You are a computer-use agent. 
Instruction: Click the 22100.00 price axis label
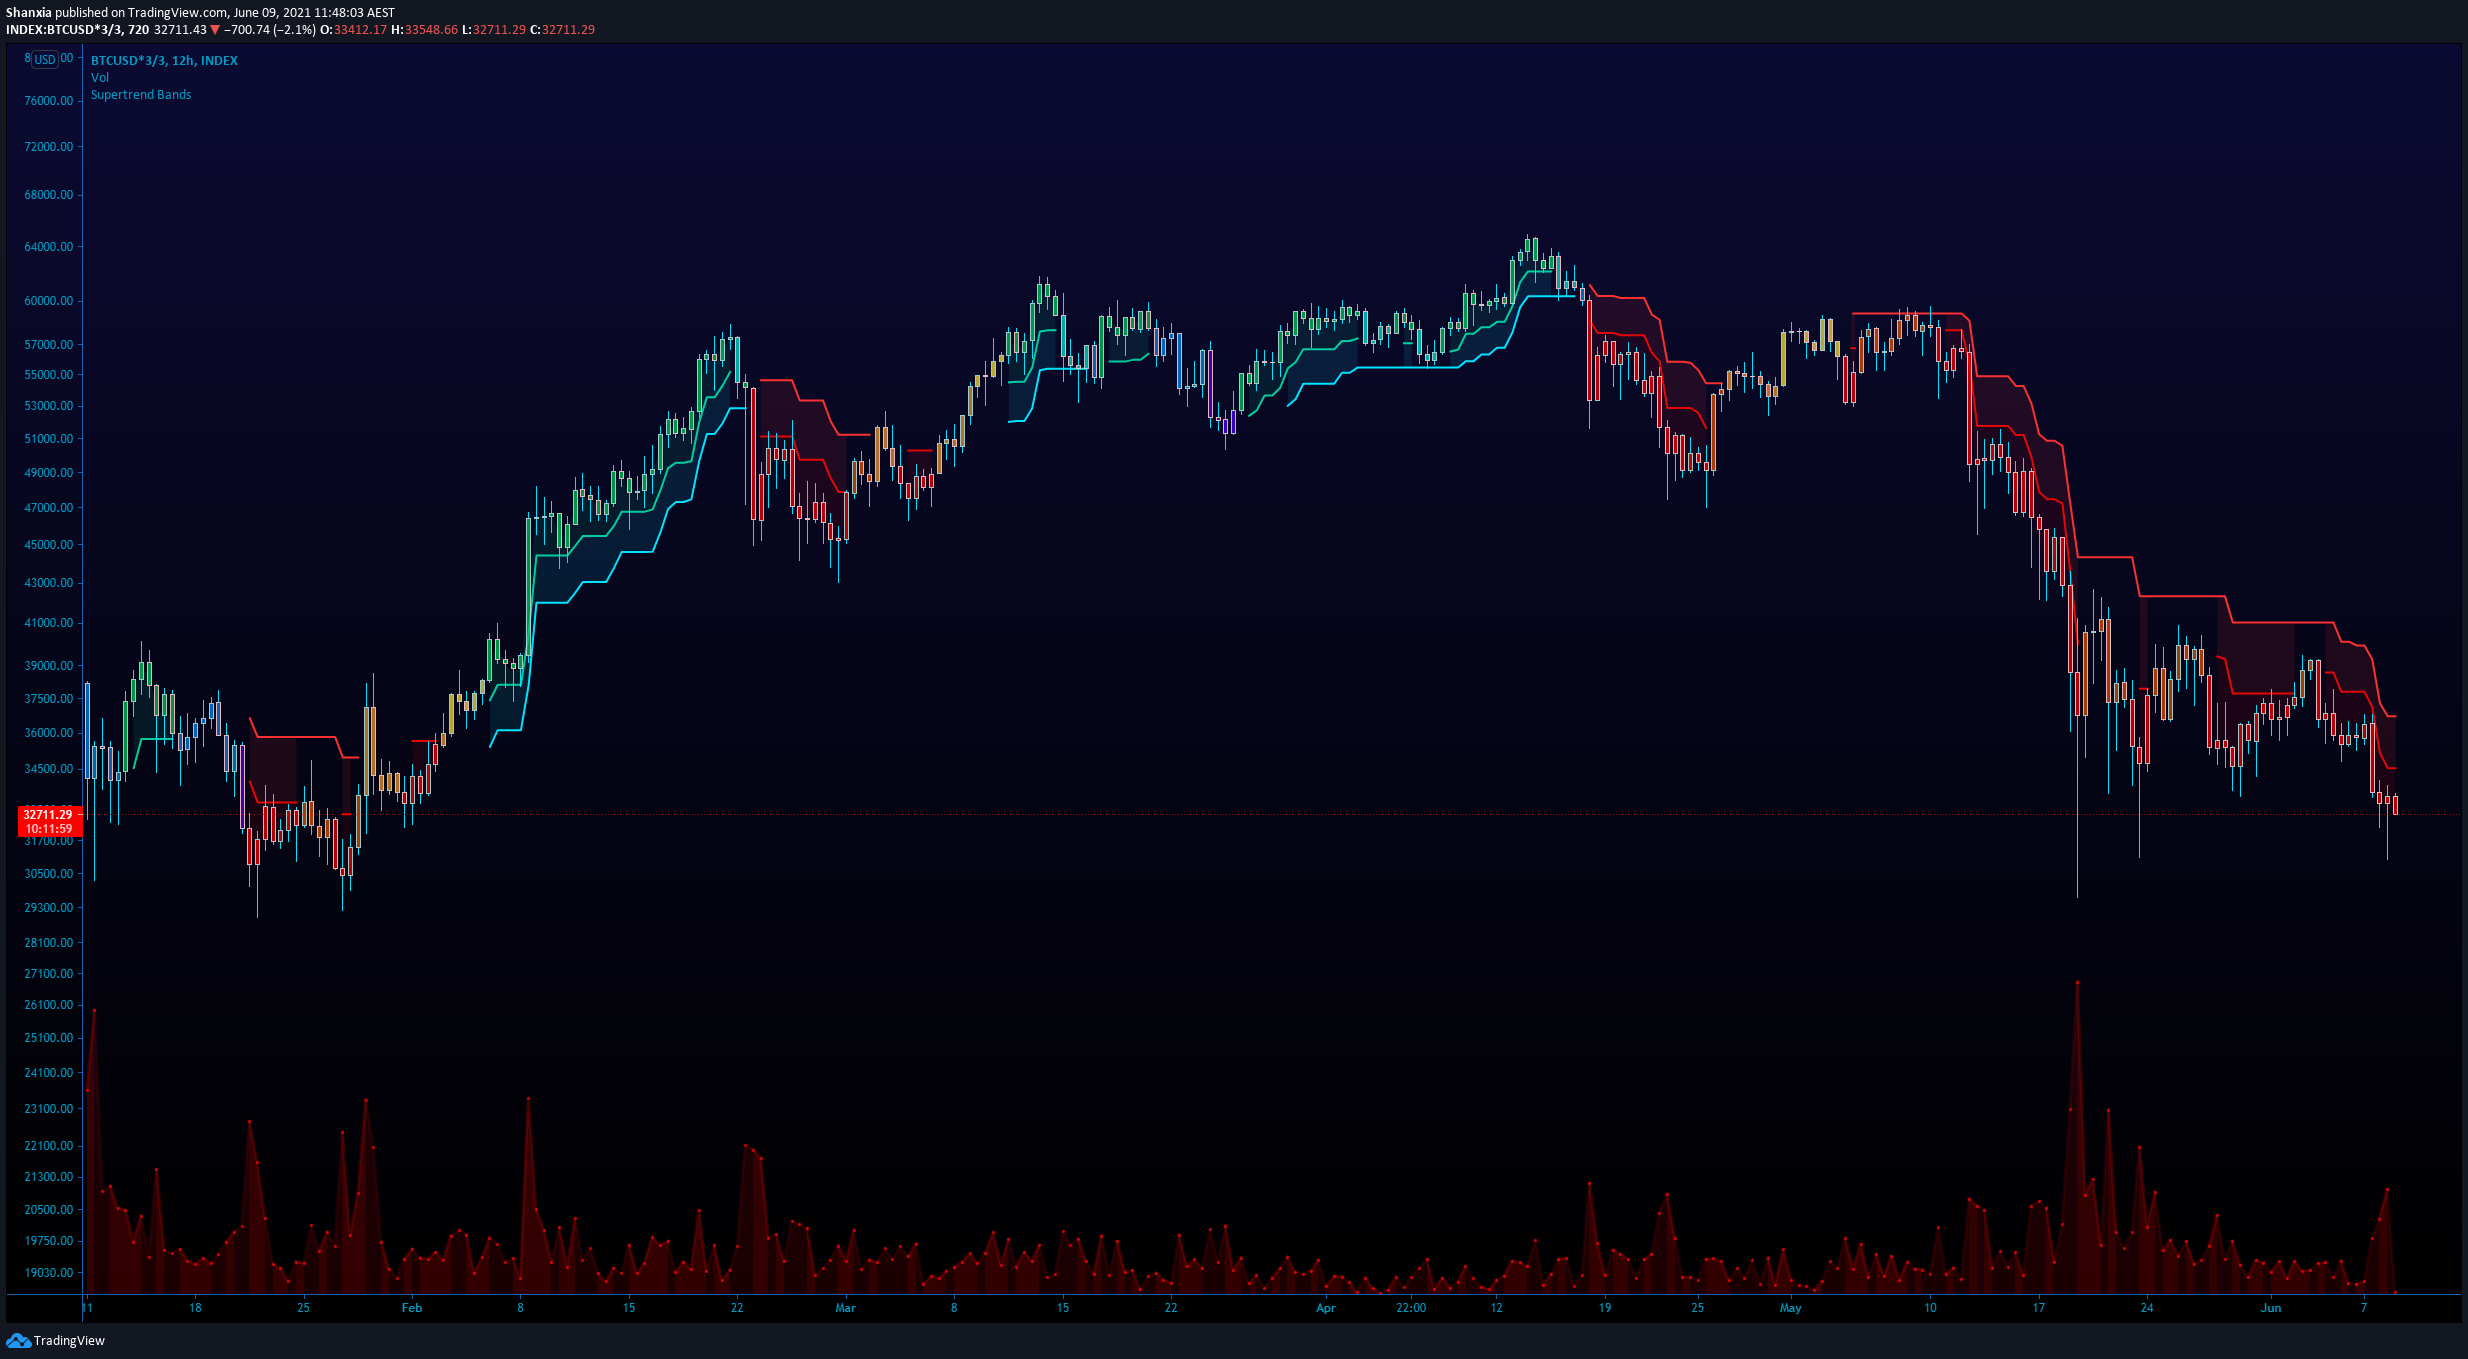coord(49,1146)
